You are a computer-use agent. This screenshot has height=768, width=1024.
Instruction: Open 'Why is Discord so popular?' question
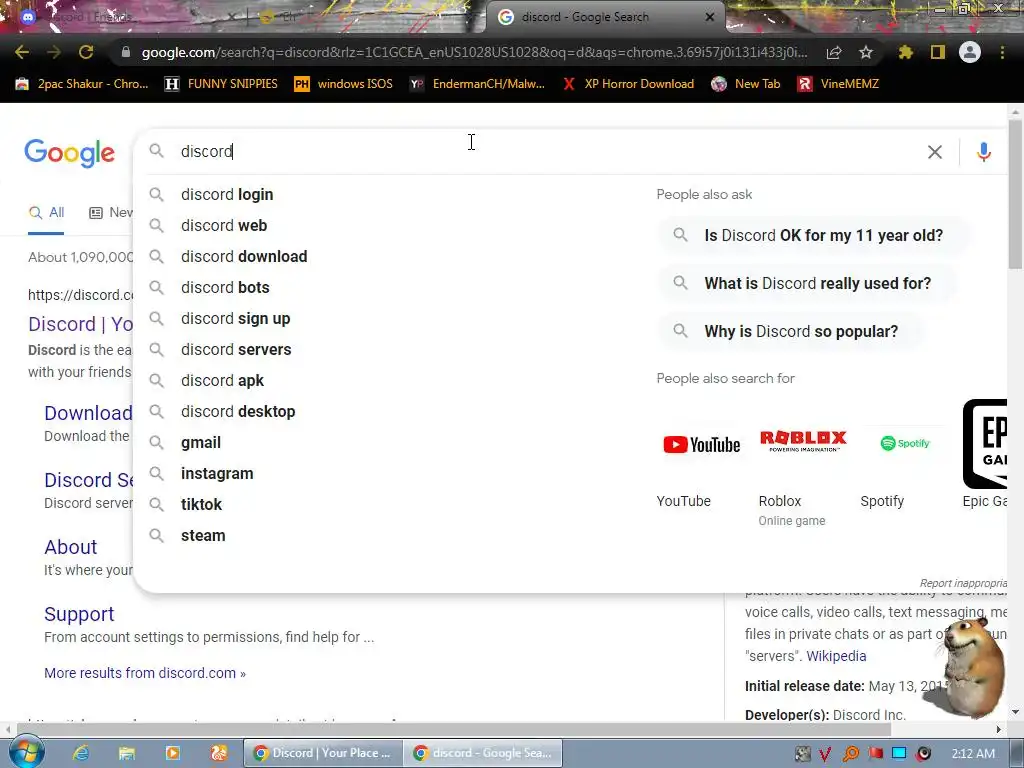(791, 331)
